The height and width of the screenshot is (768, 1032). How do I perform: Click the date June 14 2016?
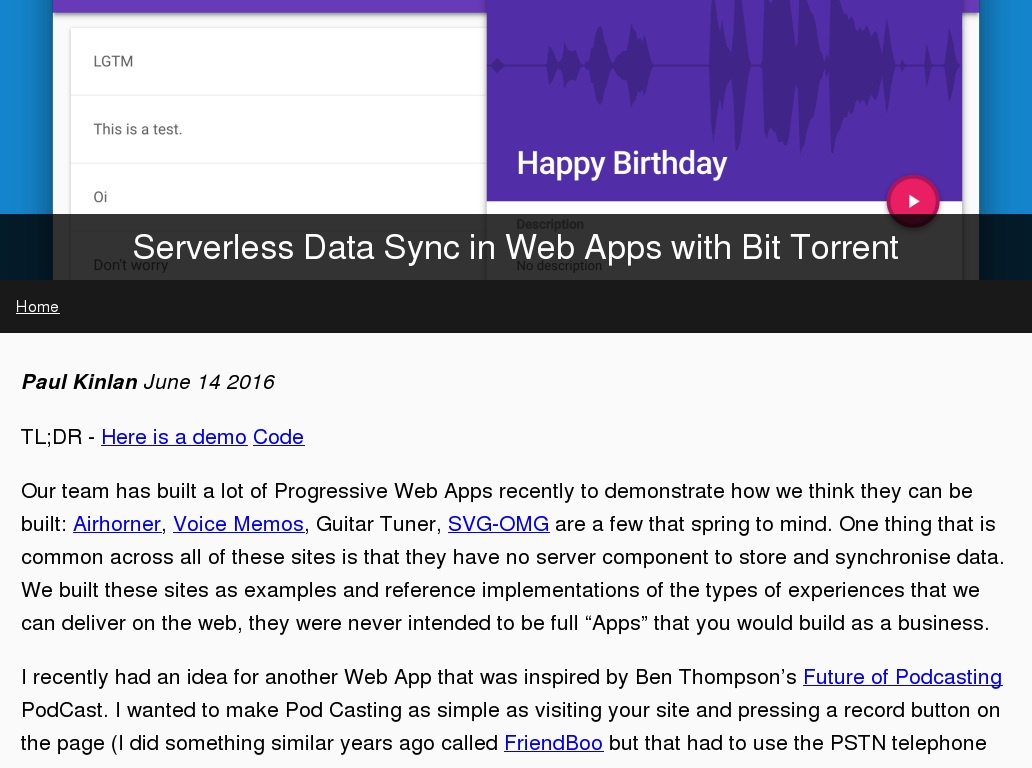[x=209, y=382]
